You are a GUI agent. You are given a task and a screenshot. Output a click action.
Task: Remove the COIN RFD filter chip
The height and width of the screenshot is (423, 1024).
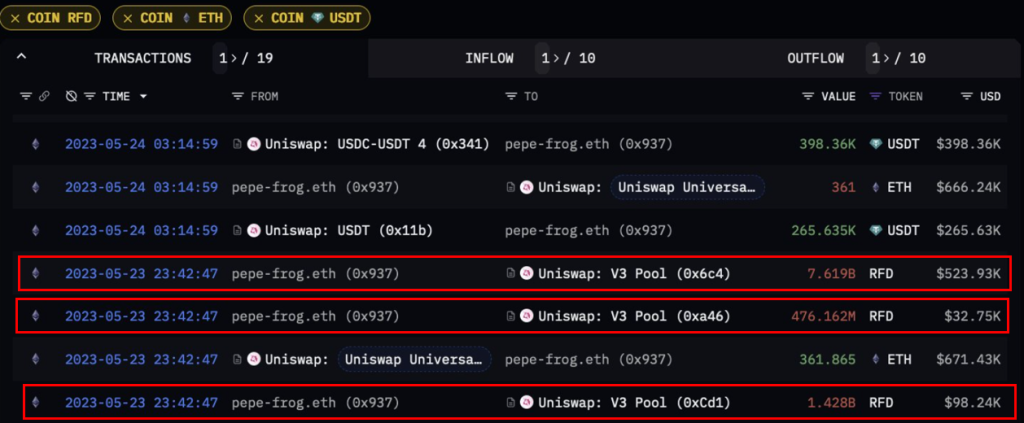pyautogui.click(x=16, y=17)
